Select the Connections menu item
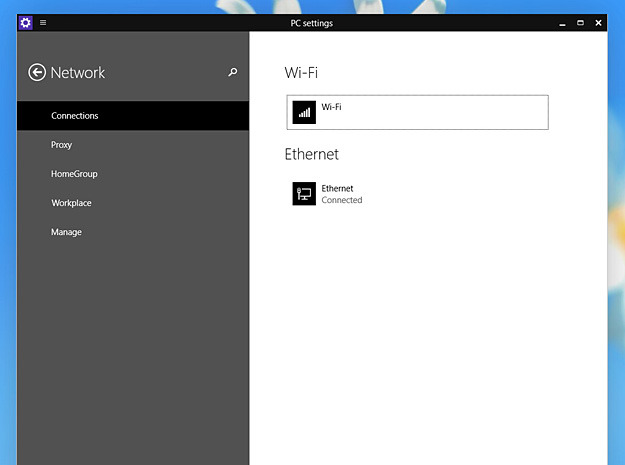 click(133, 116)
